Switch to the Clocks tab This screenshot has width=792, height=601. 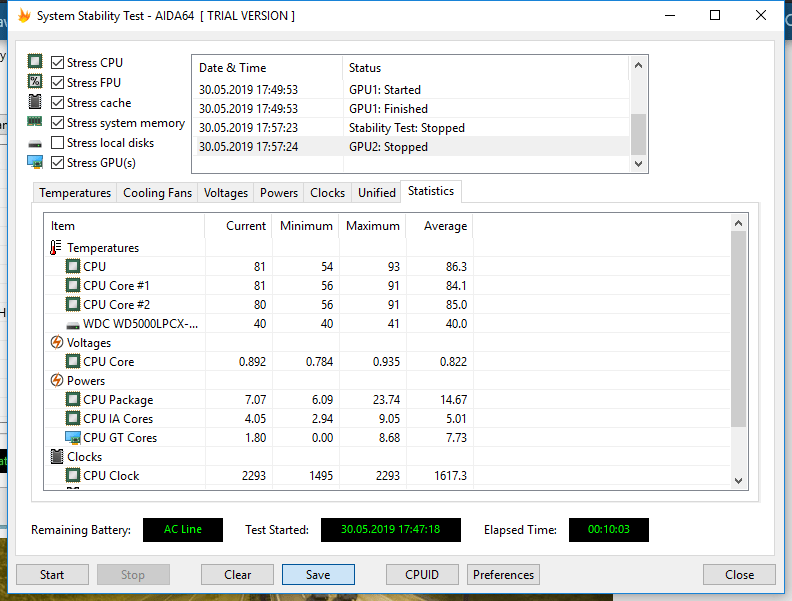(327, 193)
